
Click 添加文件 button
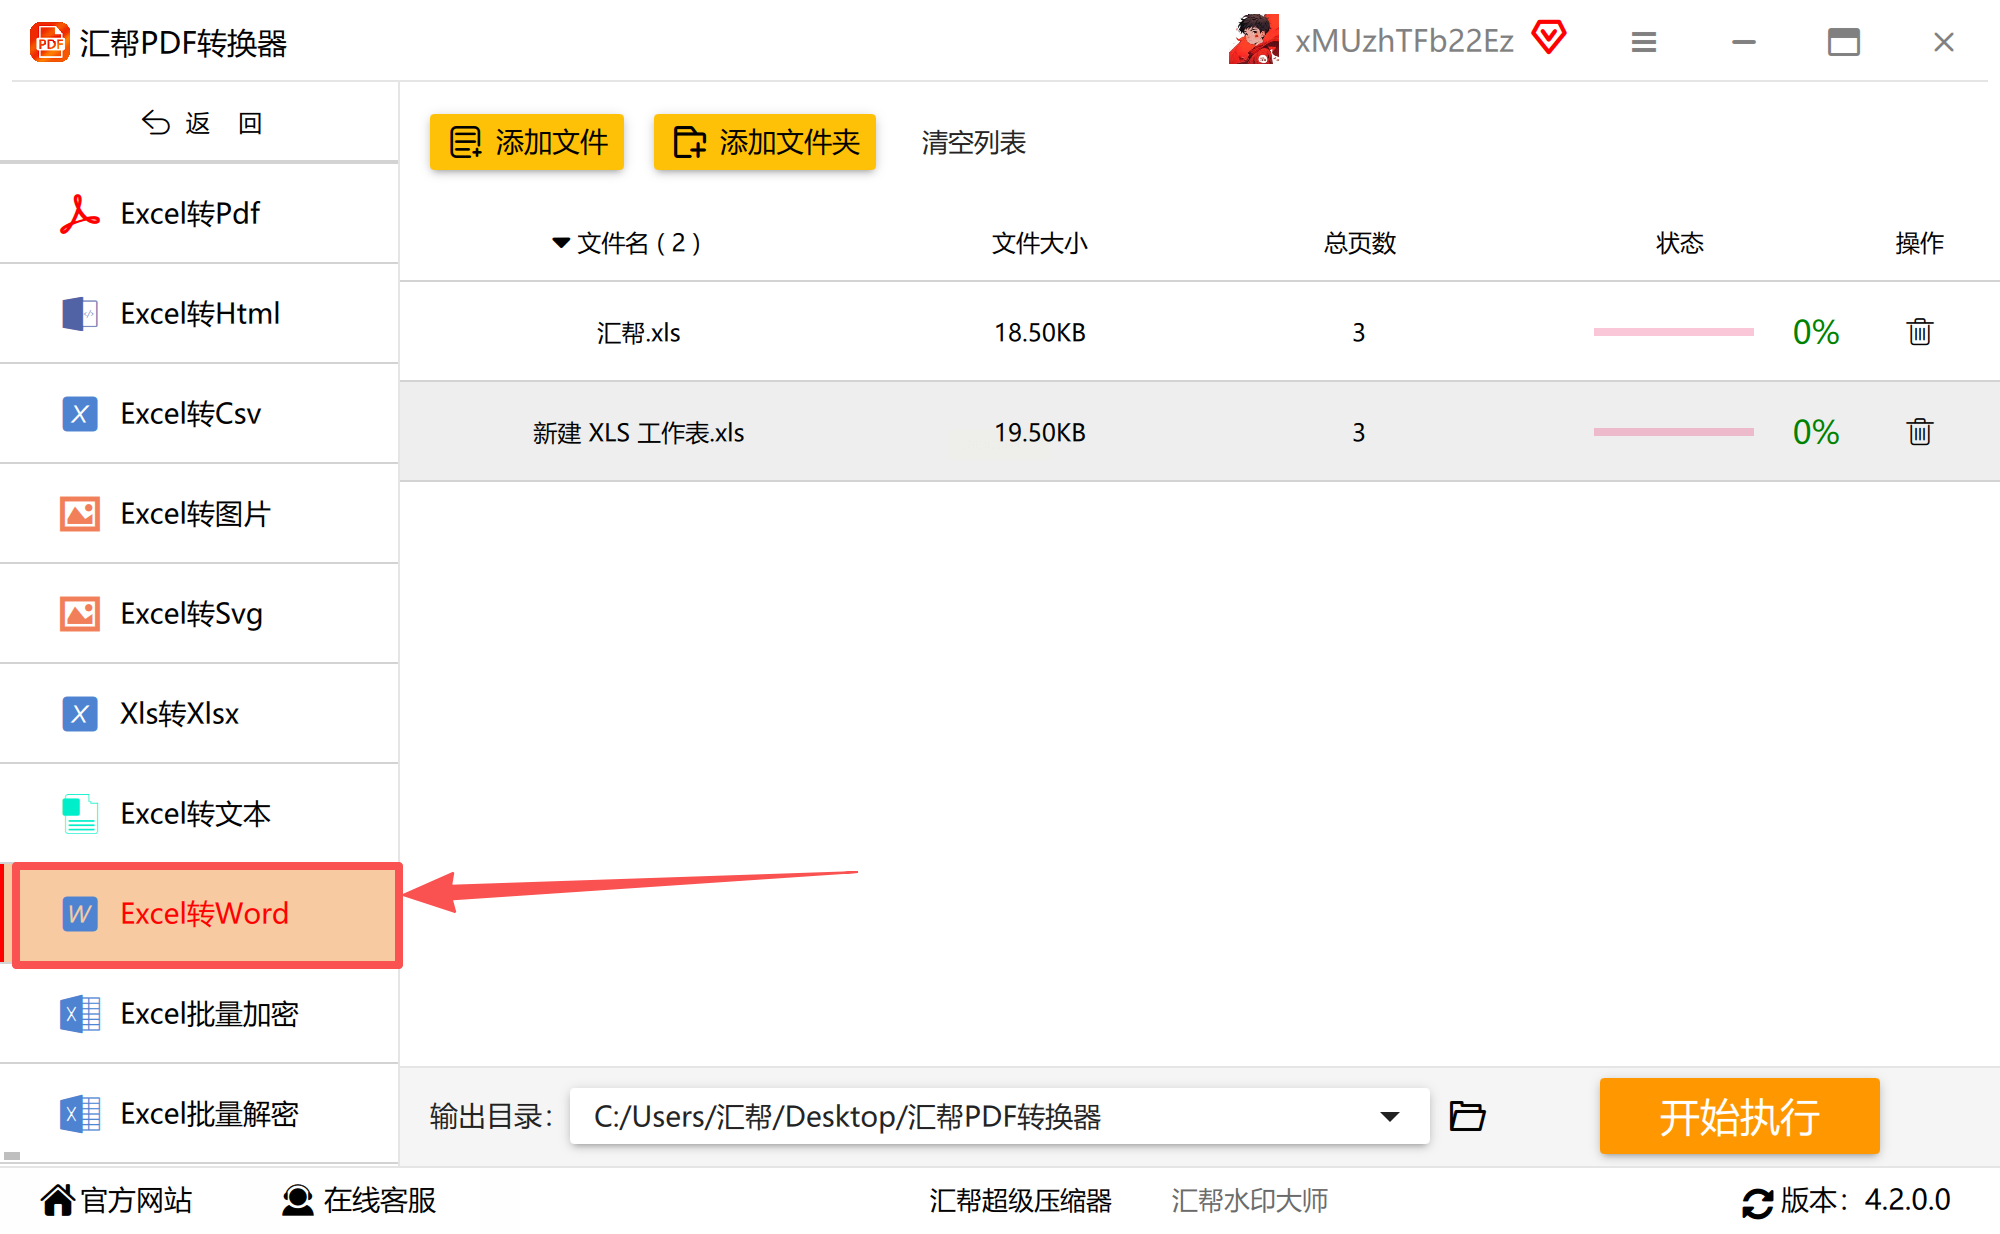527,142
